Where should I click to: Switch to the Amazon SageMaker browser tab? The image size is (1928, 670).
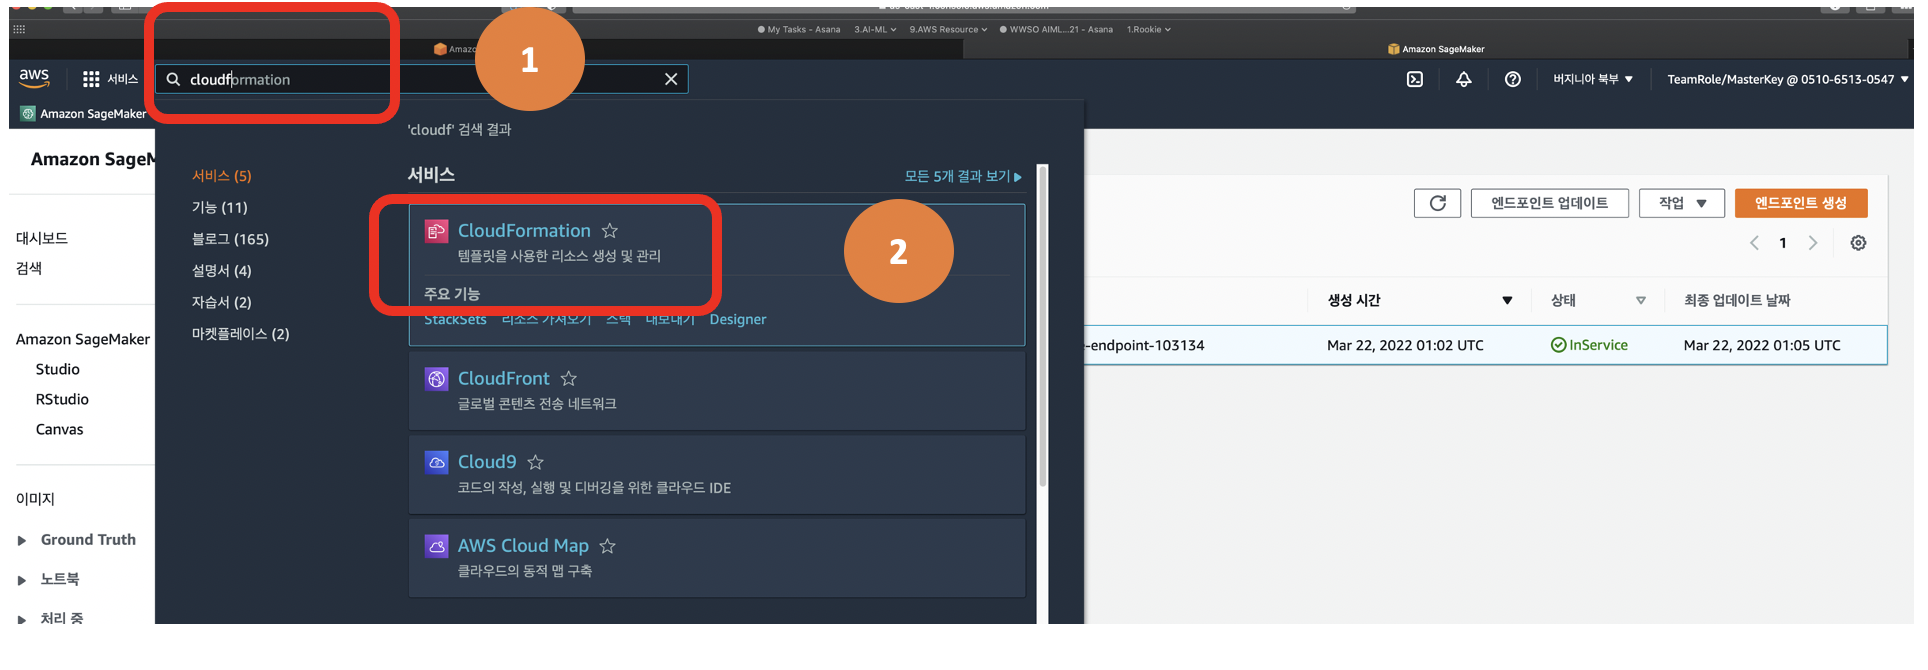tap(1436, 49)
